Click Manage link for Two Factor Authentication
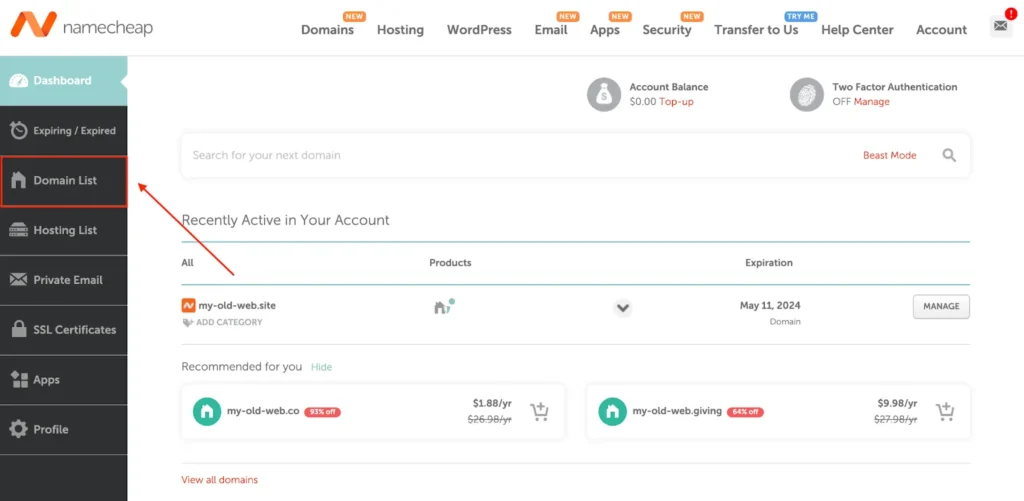 [872, 102]
